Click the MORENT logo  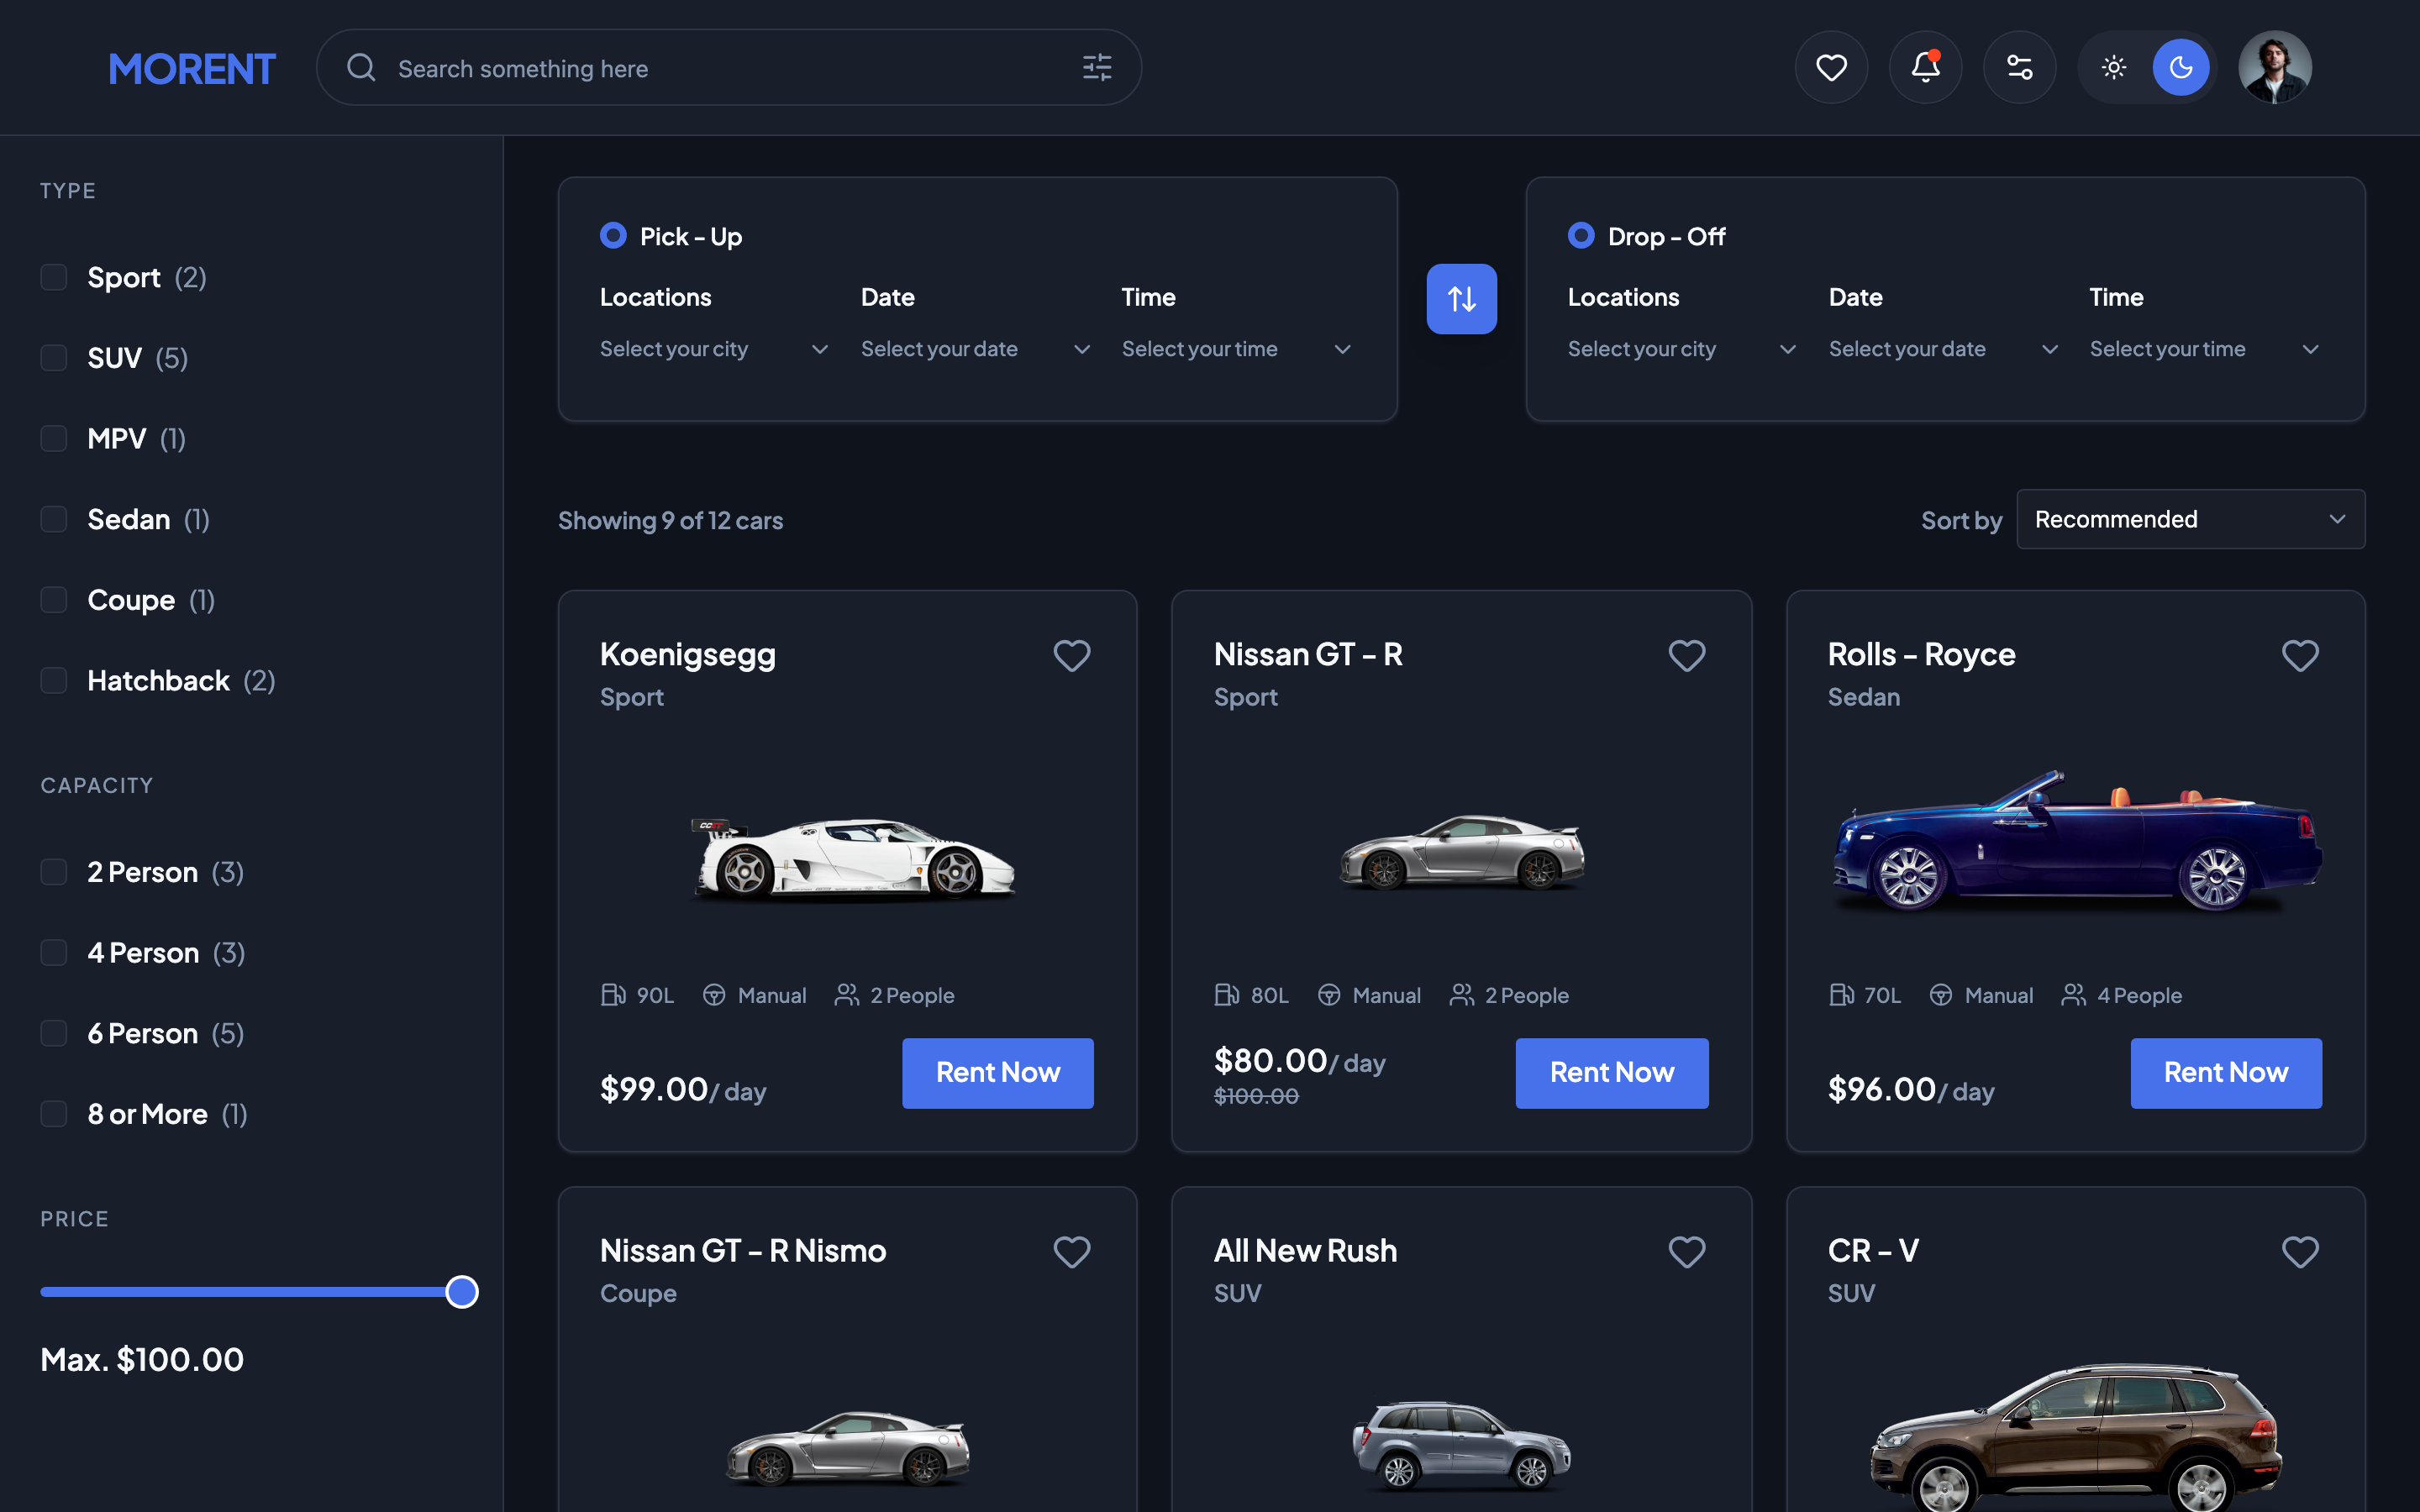(192, 68)
